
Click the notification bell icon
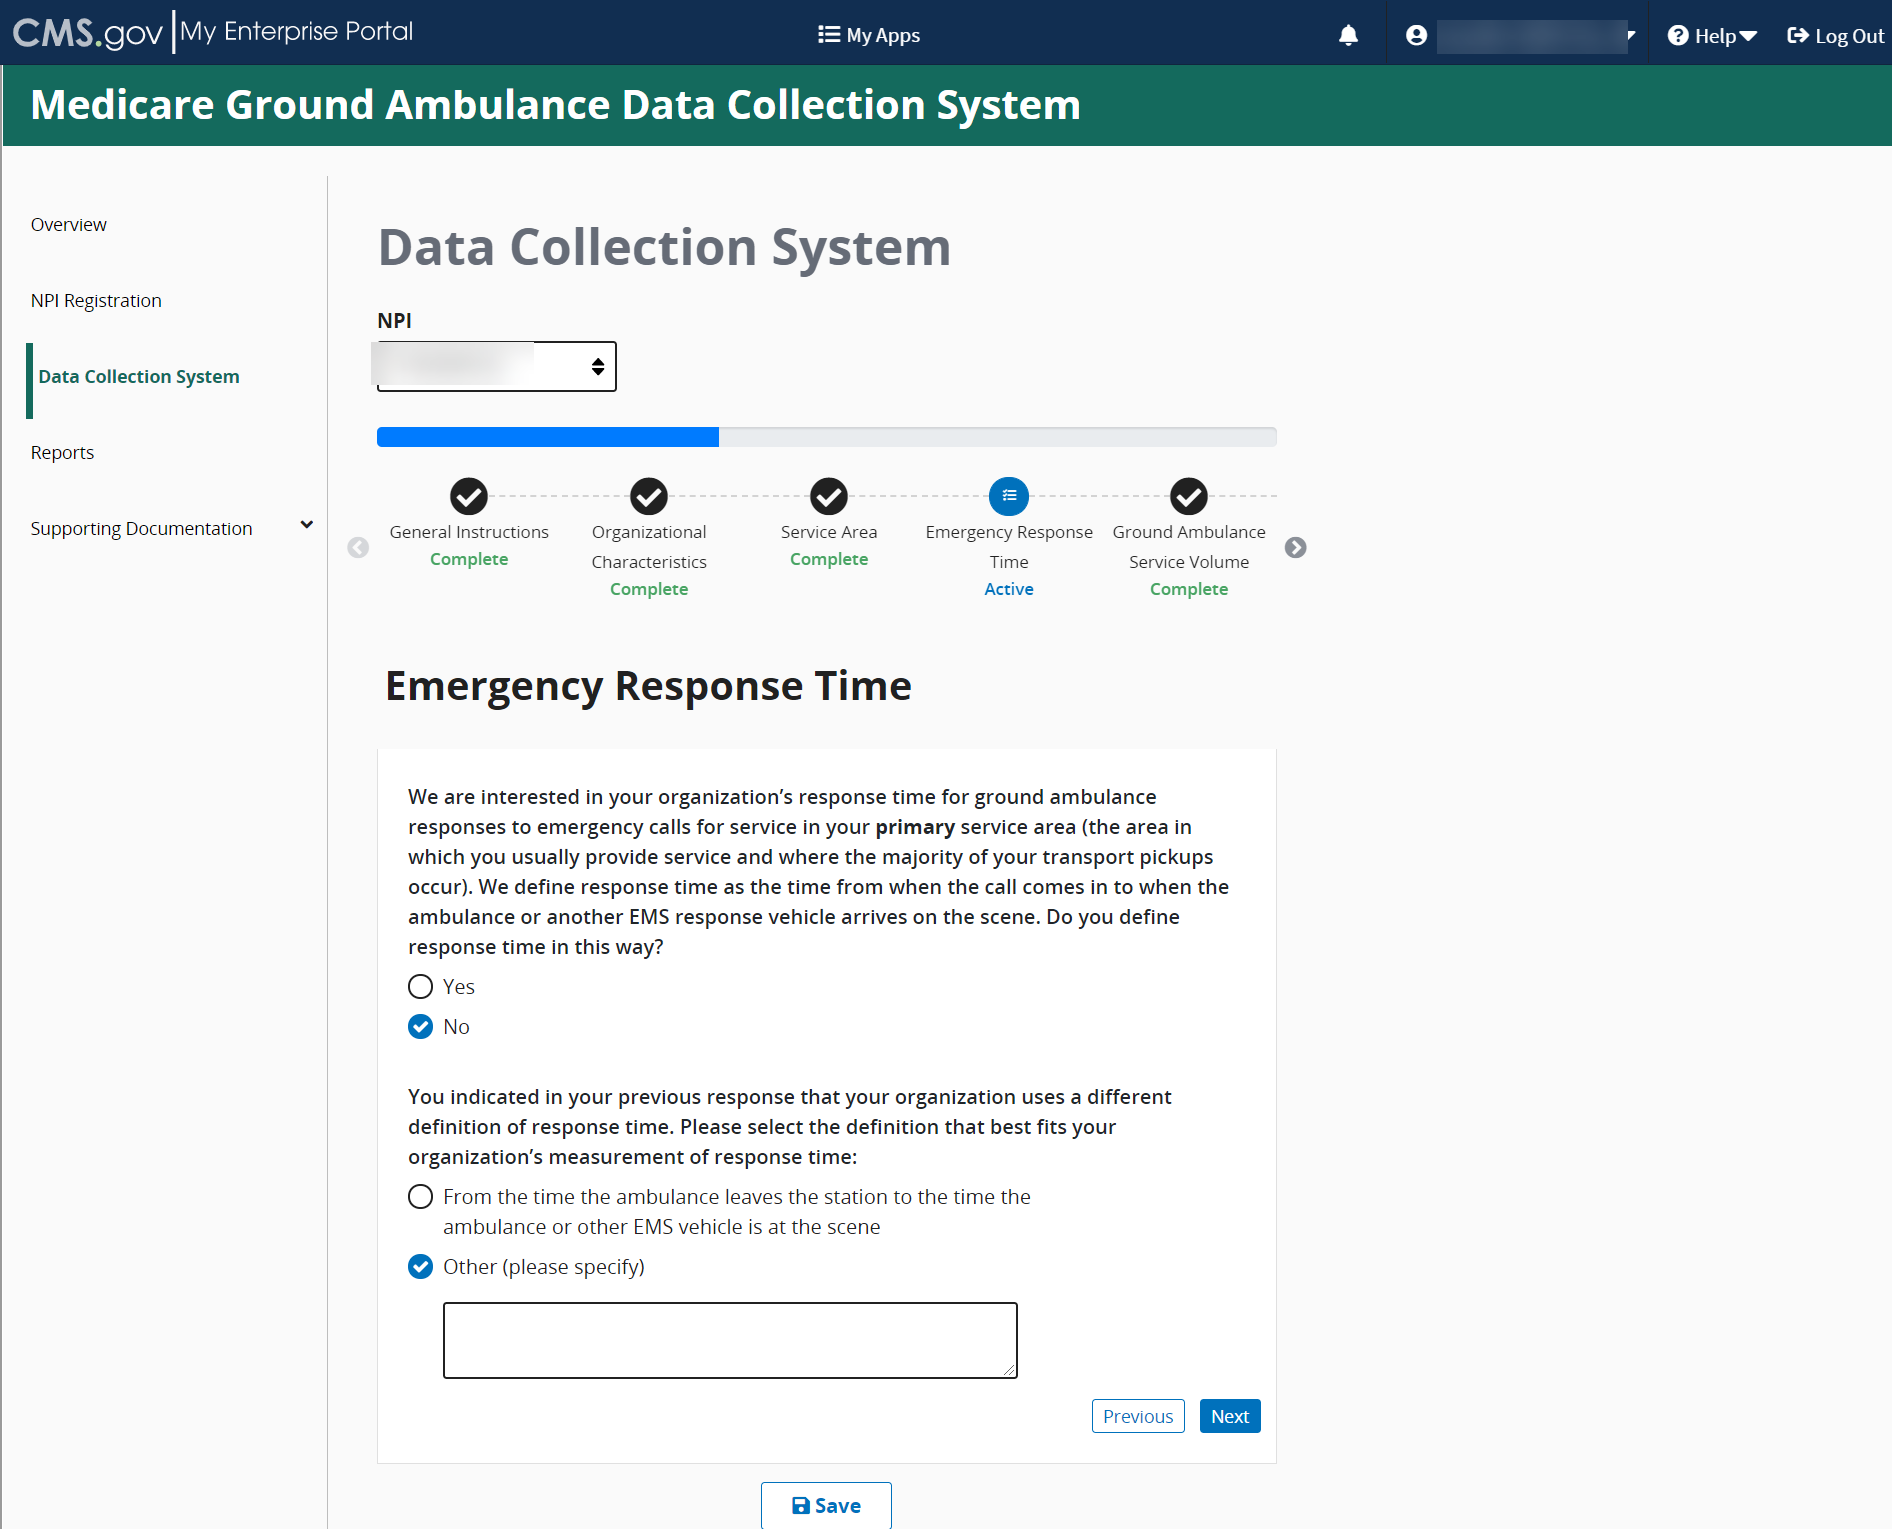(x=1348, y=36)
